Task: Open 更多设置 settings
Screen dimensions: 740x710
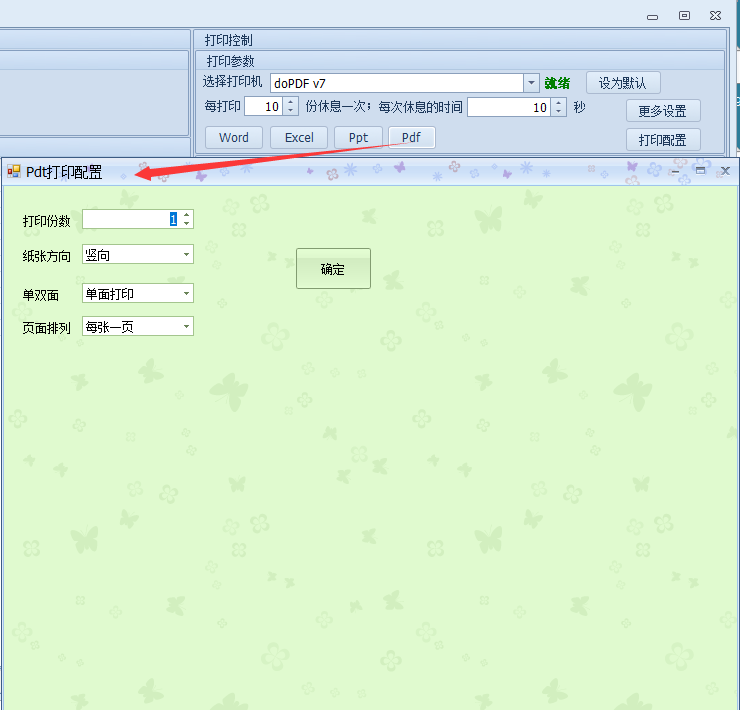Action: click(663, 111)
